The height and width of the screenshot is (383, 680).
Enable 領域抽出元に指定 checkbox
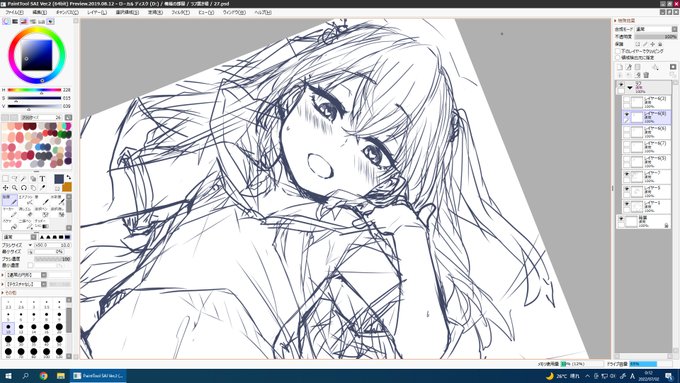point(618,57)
